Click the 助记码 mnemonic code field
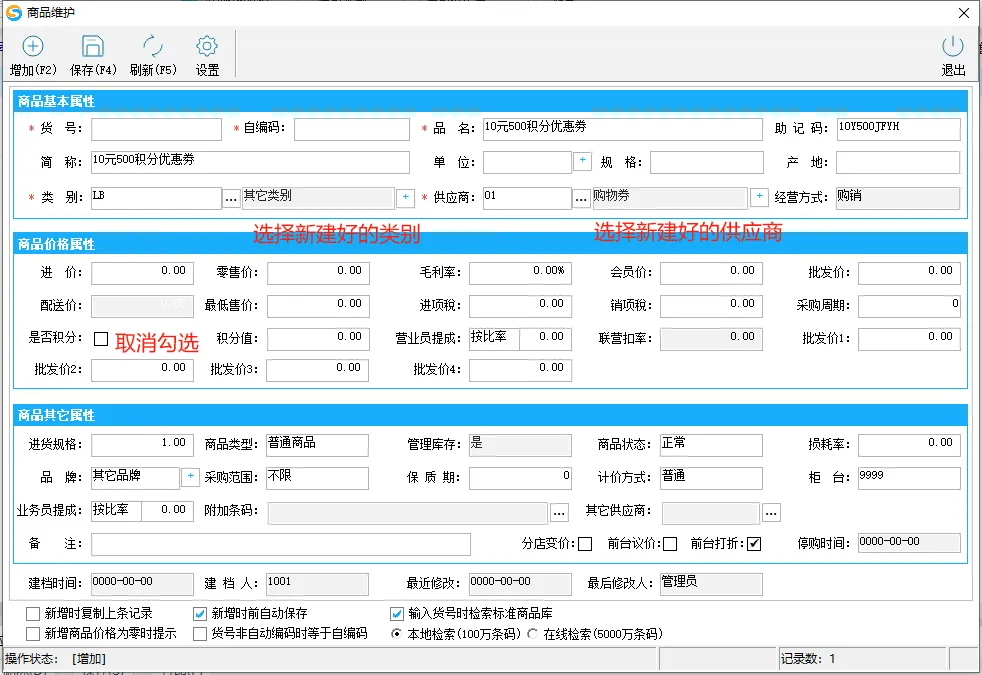This screenshot has width=982, height=675. click(x=898, y=129)
